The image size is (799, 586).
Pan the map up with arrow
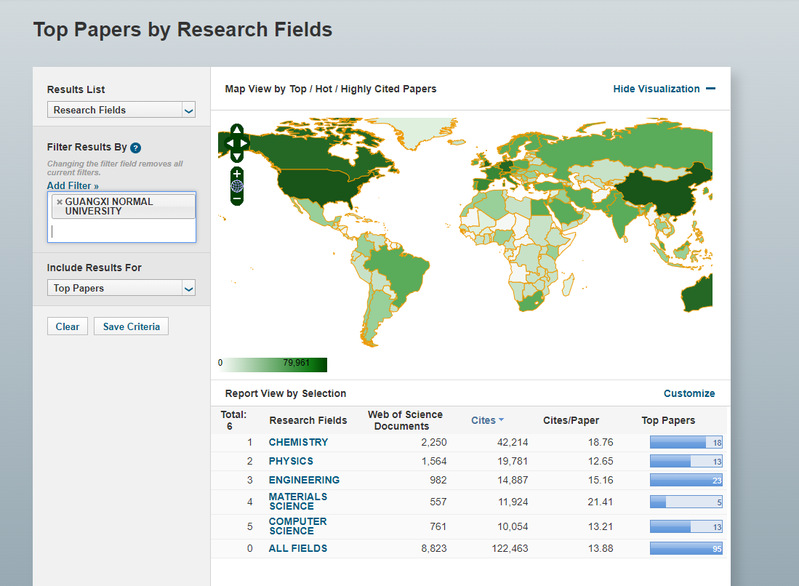(x=237, y=131)
